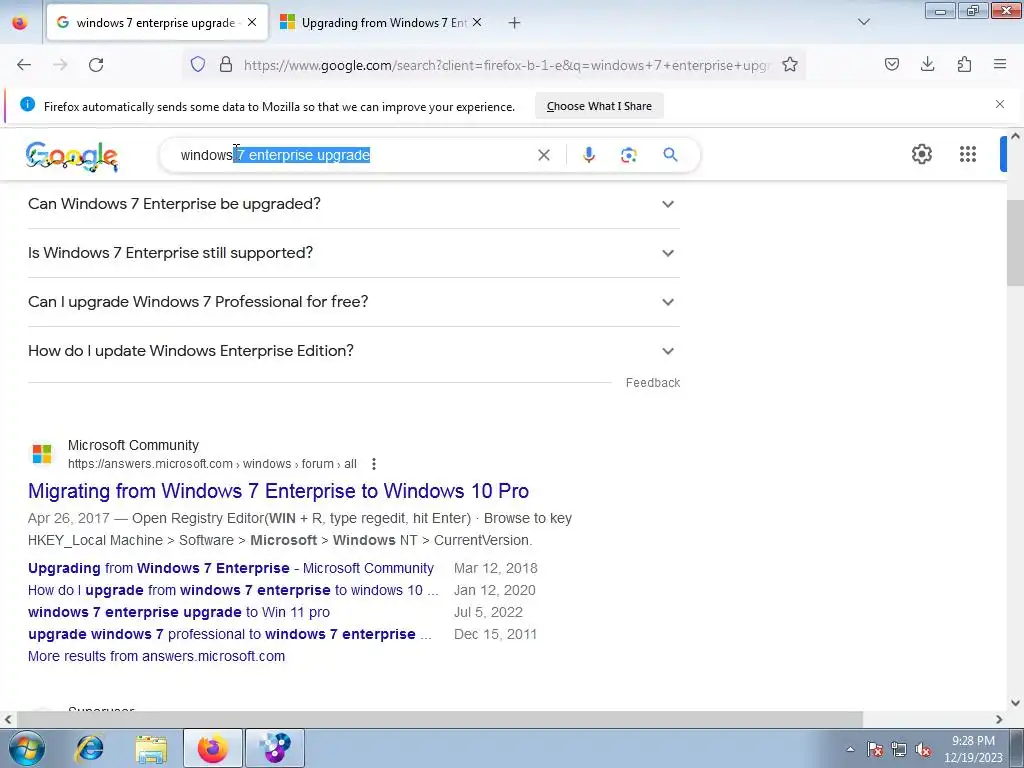This screenshot has height=768, width=1024.
Task: Launch Internet Explorer from taskbar
Action: [89, 748]
